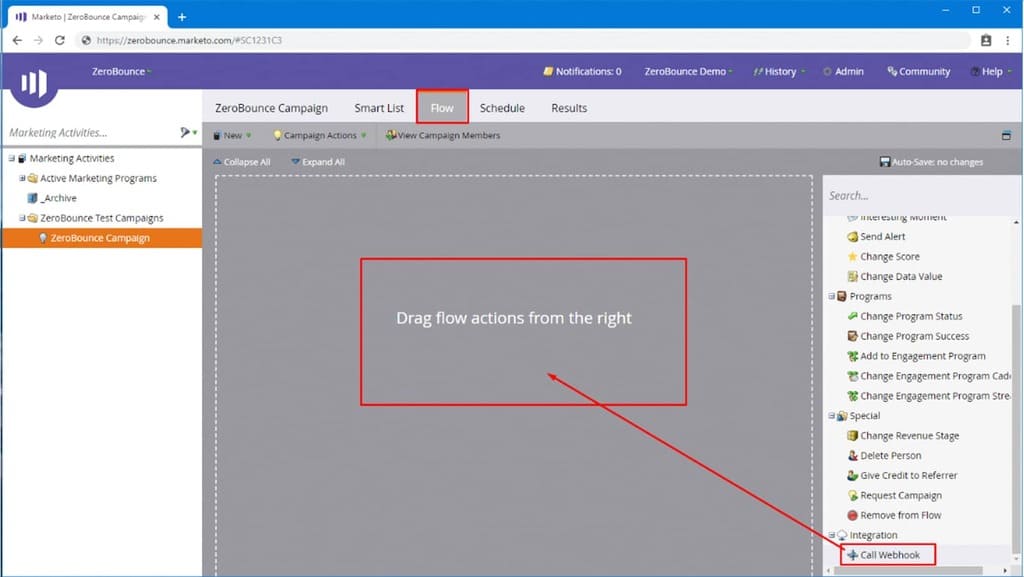
Task: Click the Request Campaign icon
Action: [852, 495]
